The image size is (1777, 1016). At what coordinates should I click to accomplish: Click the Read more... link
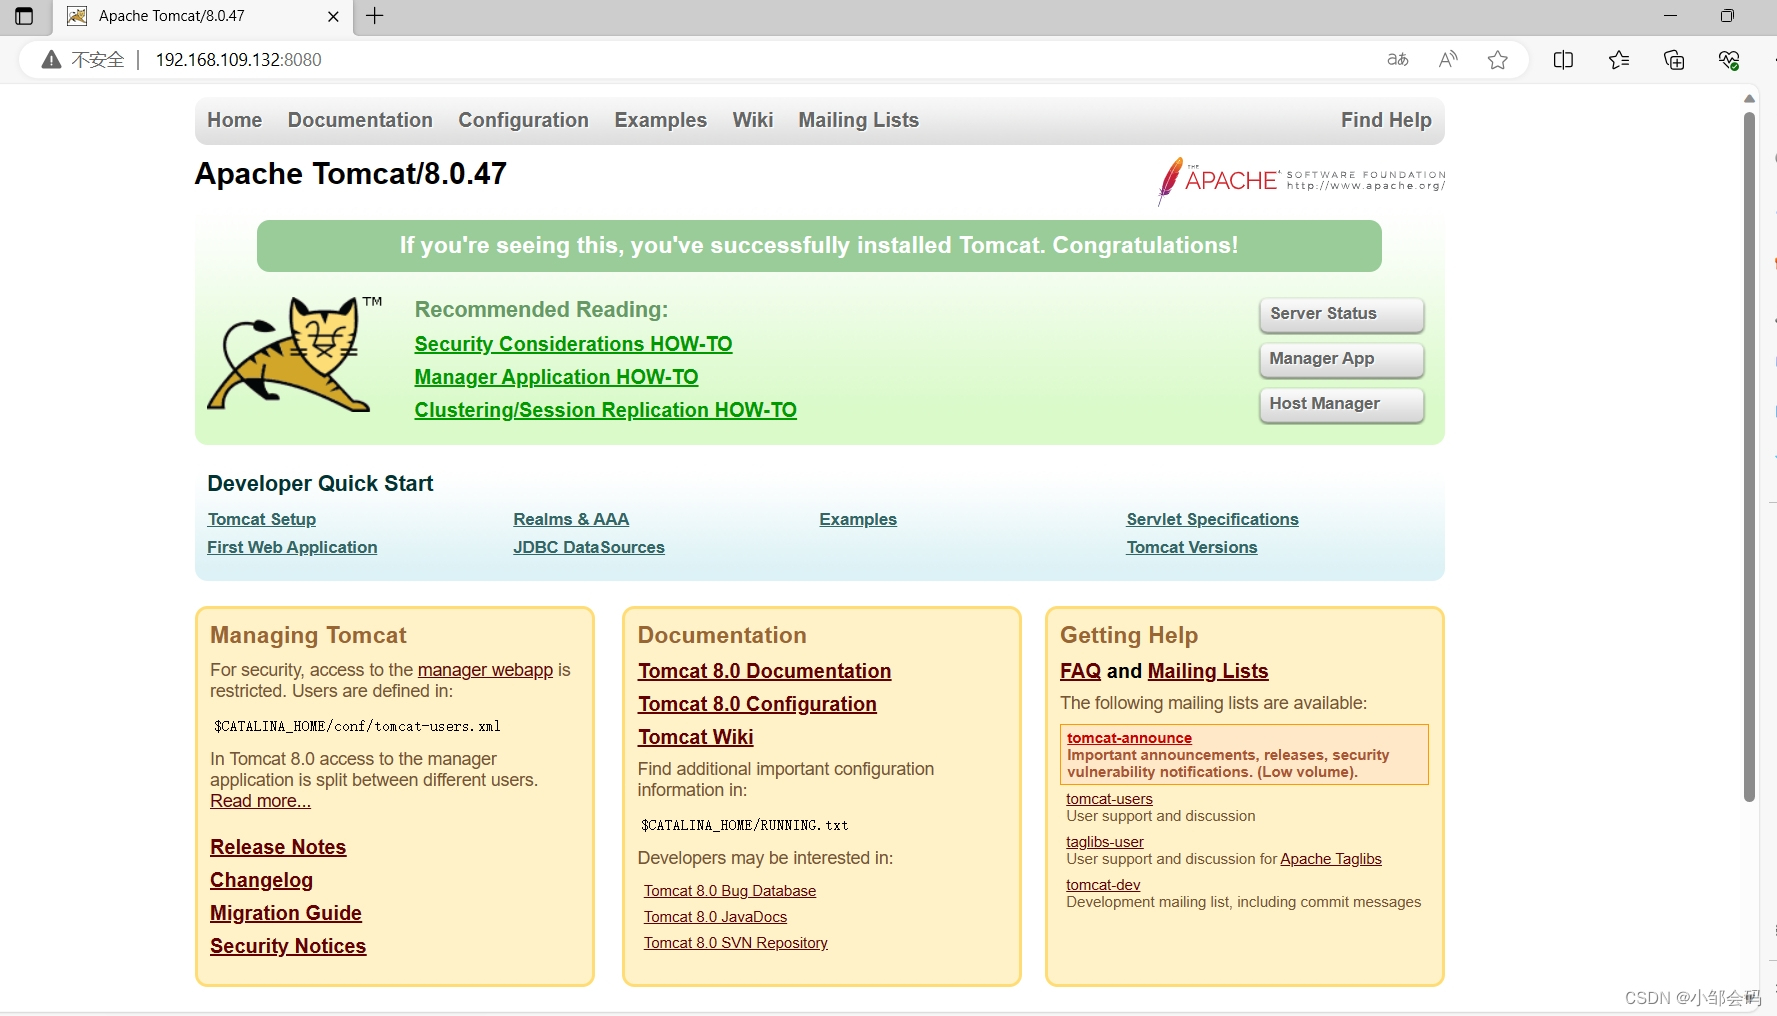pos(260,801)
